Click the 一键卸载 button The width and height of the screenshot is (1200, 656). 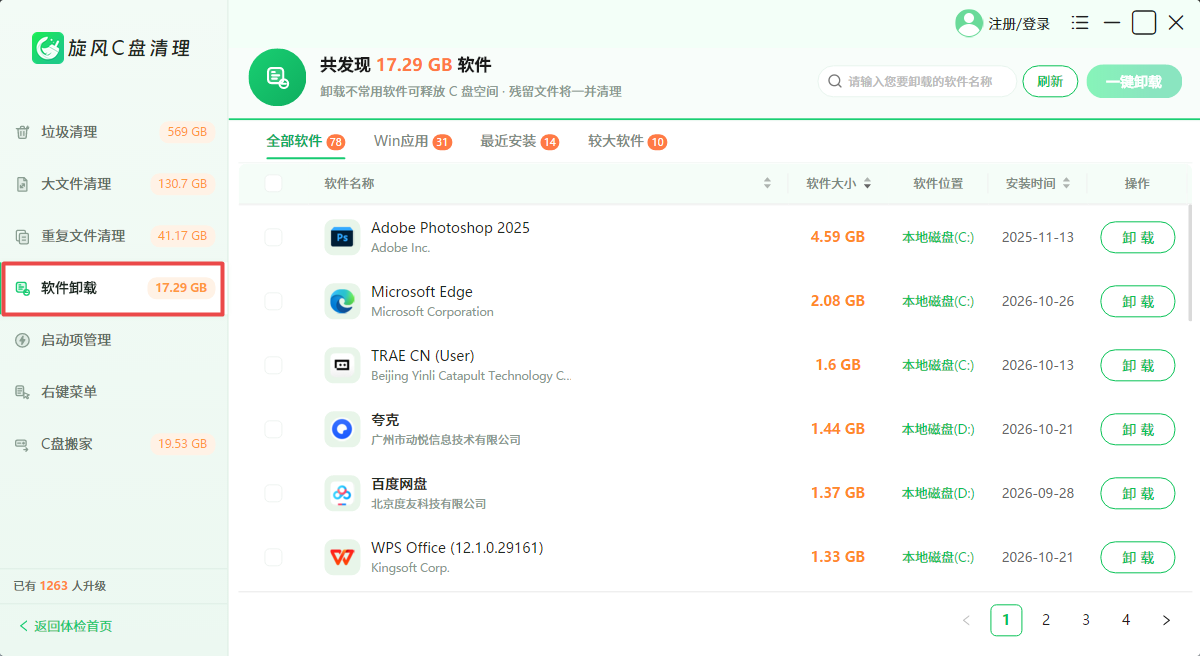coord(1134,81)
